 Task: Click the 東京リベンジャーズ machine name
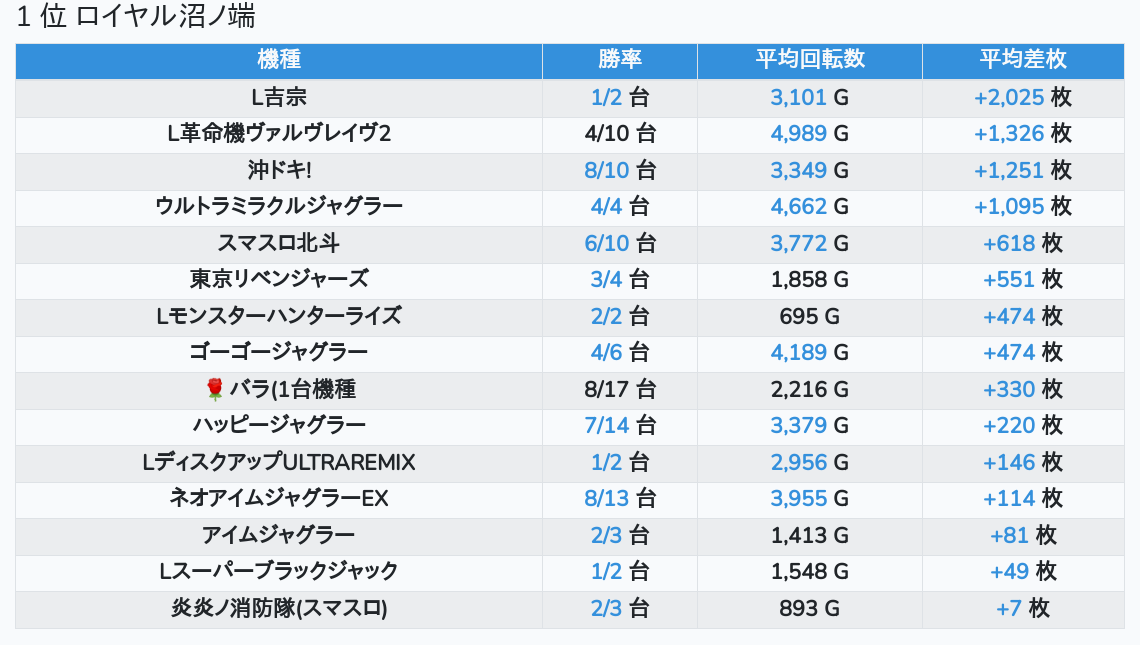[x=279, y=279]
